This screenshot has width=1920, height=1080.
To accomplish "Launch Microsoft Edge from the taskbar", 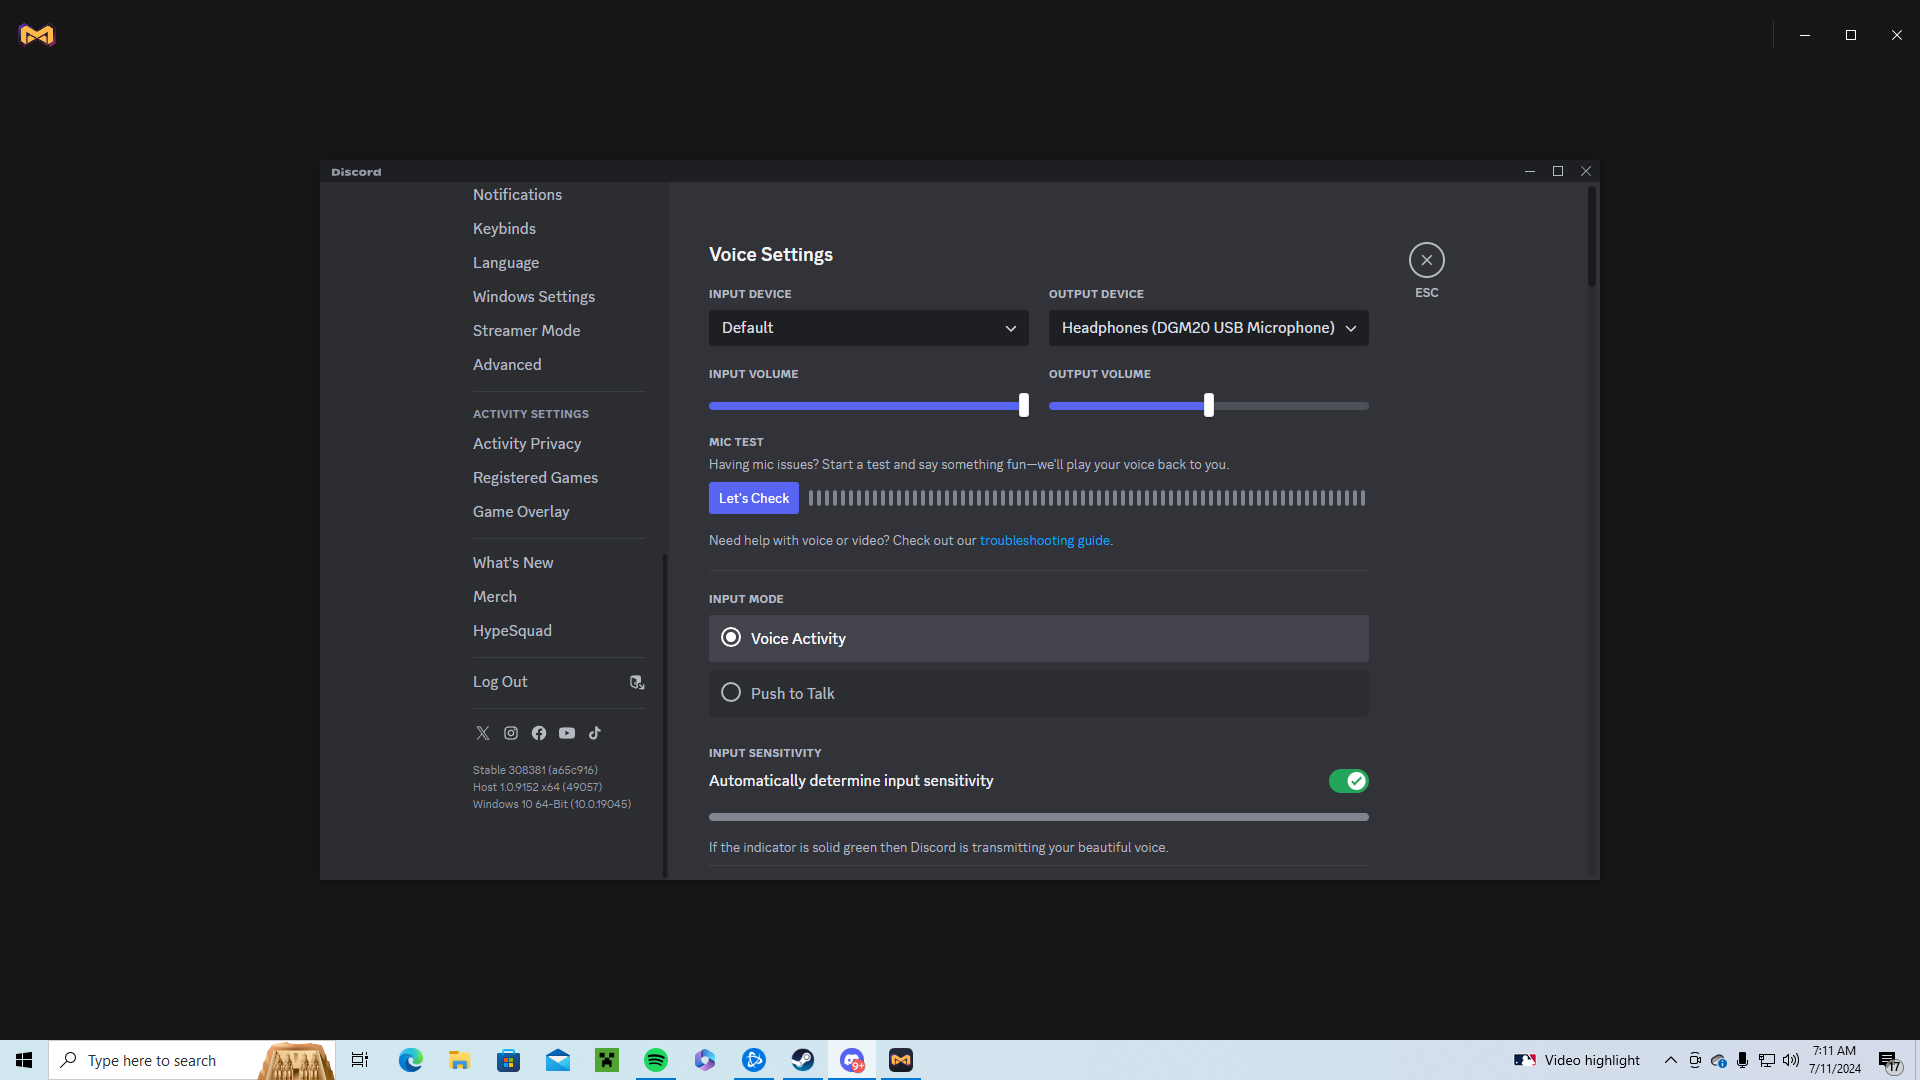I will click(x=411, y=1060).
